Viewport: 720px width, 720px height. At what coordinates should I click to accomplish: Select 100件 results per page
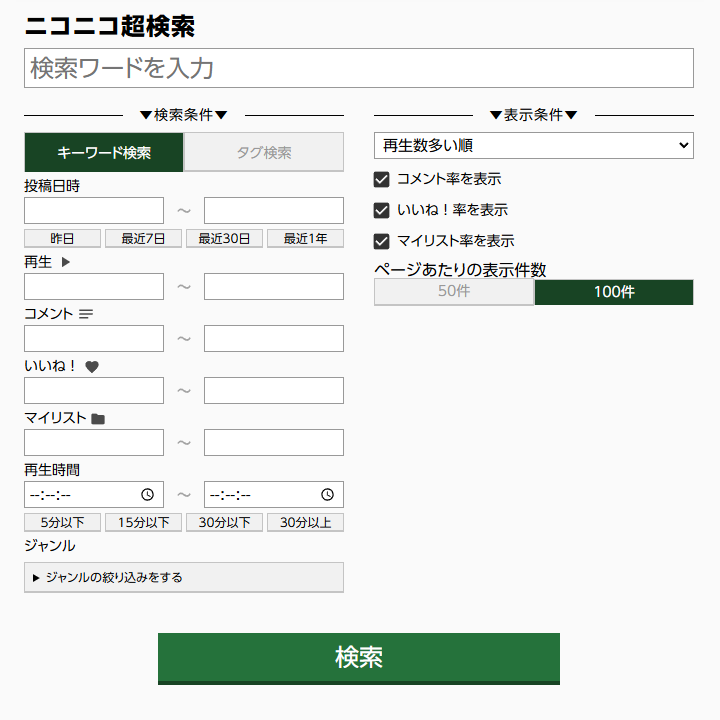pyautogui.click(x=614, y=292)
